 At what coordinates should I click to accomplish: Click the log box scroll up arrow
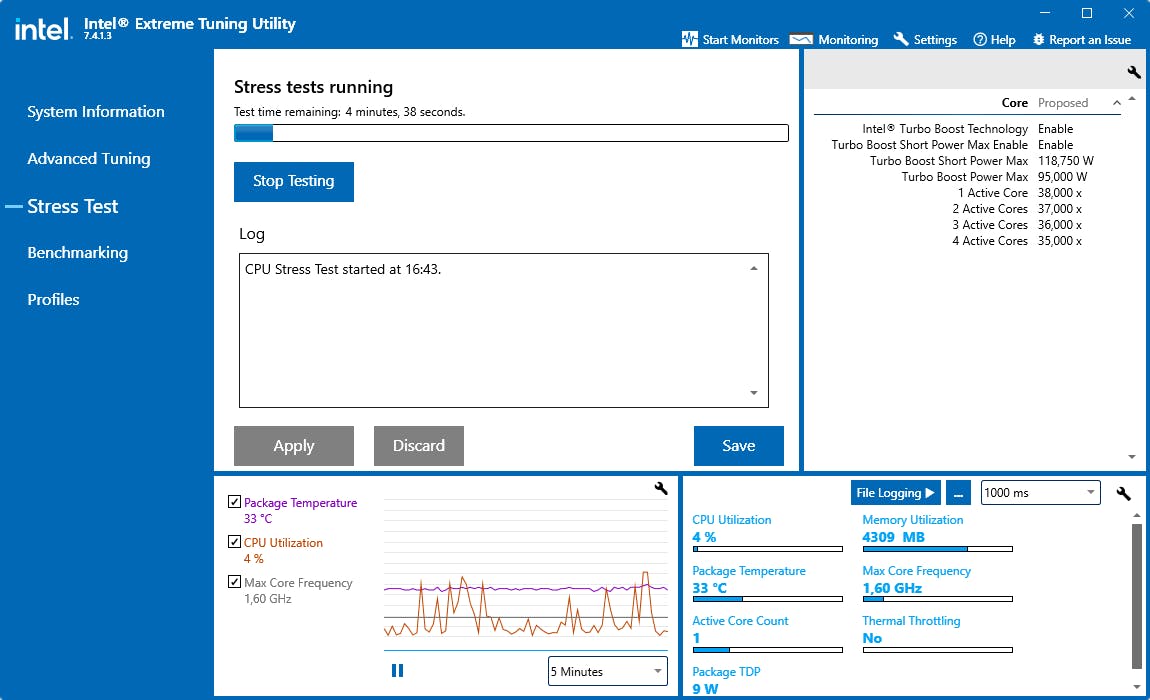(754, 269)
